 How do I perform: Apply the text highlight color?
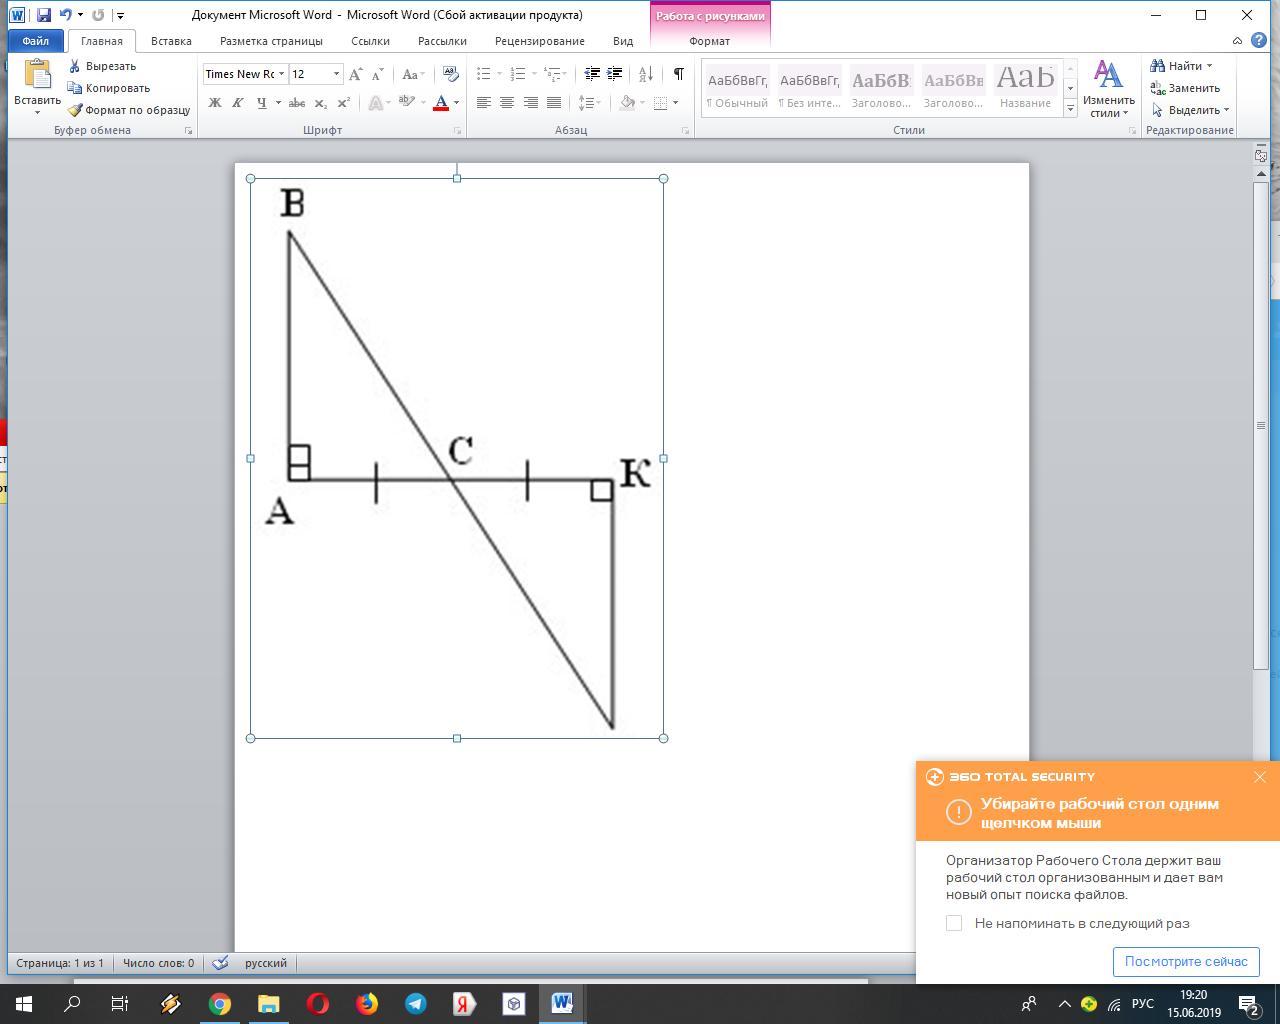click(x=406, y=103)
